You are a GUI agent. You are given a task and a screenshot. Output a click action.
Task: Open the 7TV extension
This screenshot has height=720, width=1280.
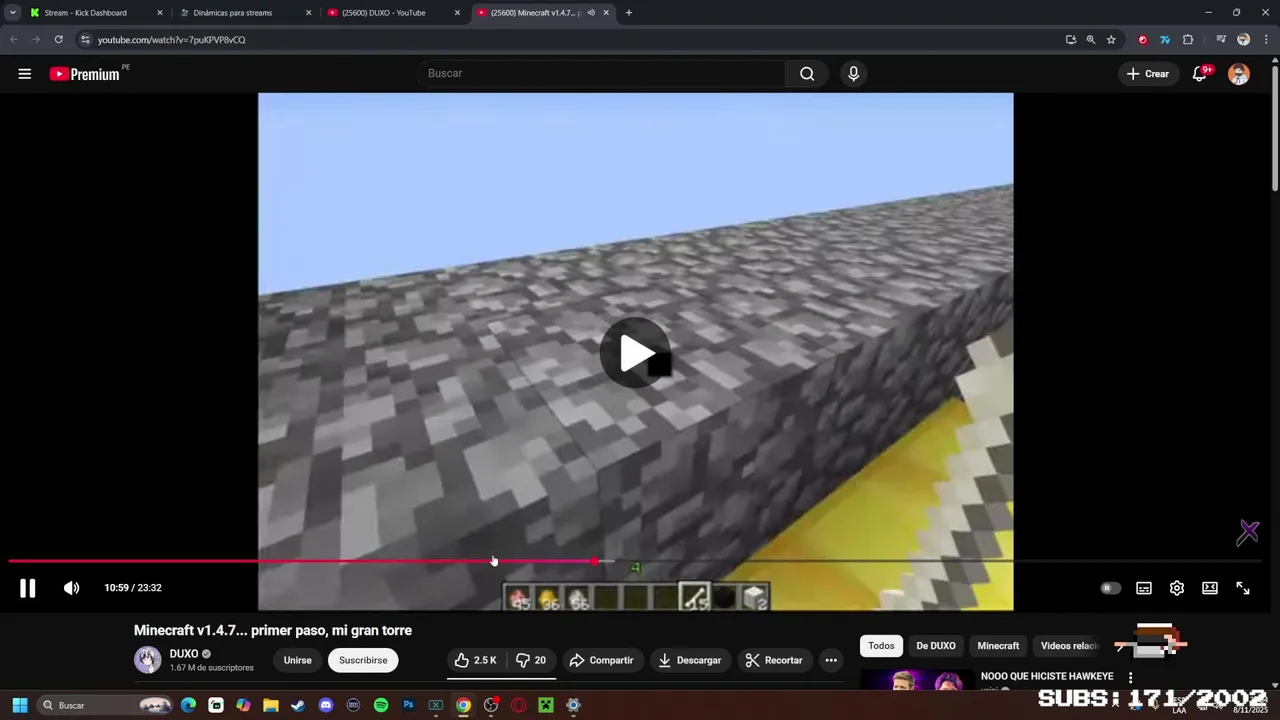tap(1165, 40)
